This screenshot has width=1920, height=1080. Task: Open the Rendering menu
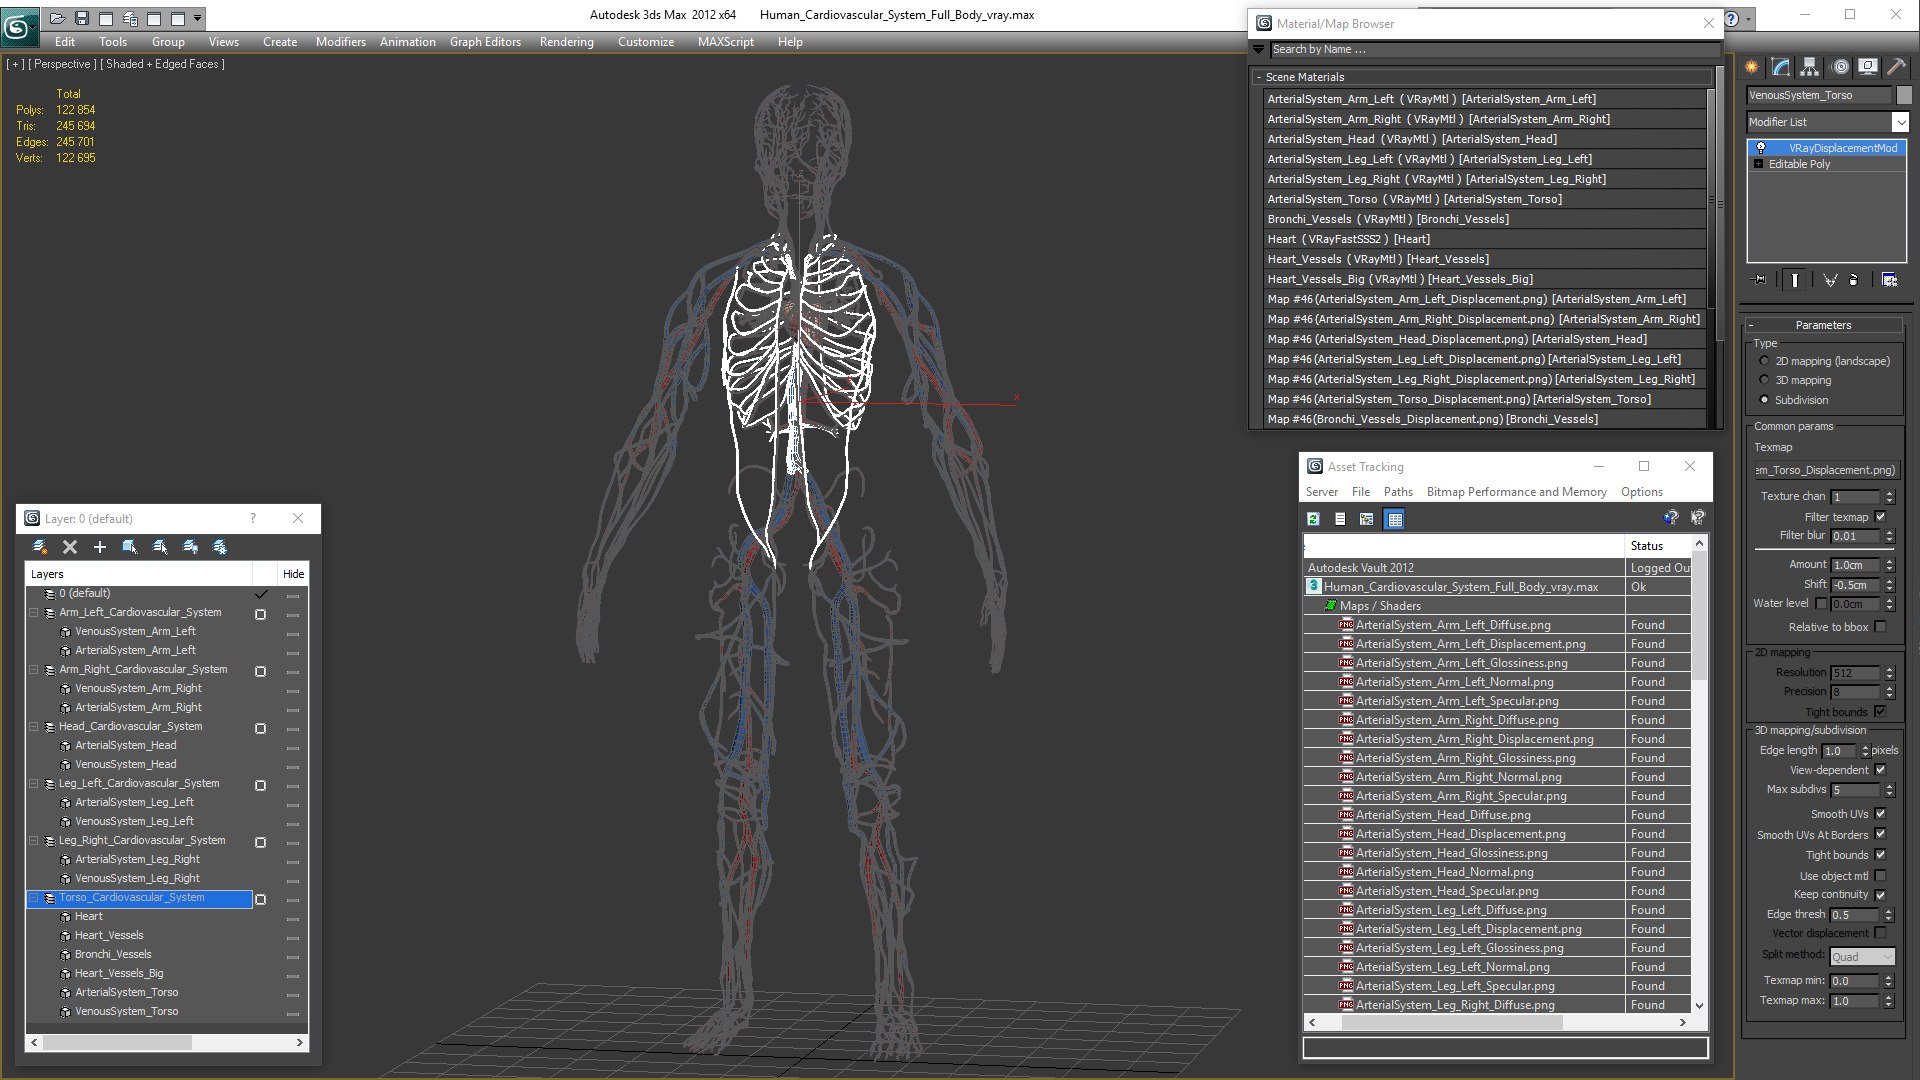(x=566, y=42)
